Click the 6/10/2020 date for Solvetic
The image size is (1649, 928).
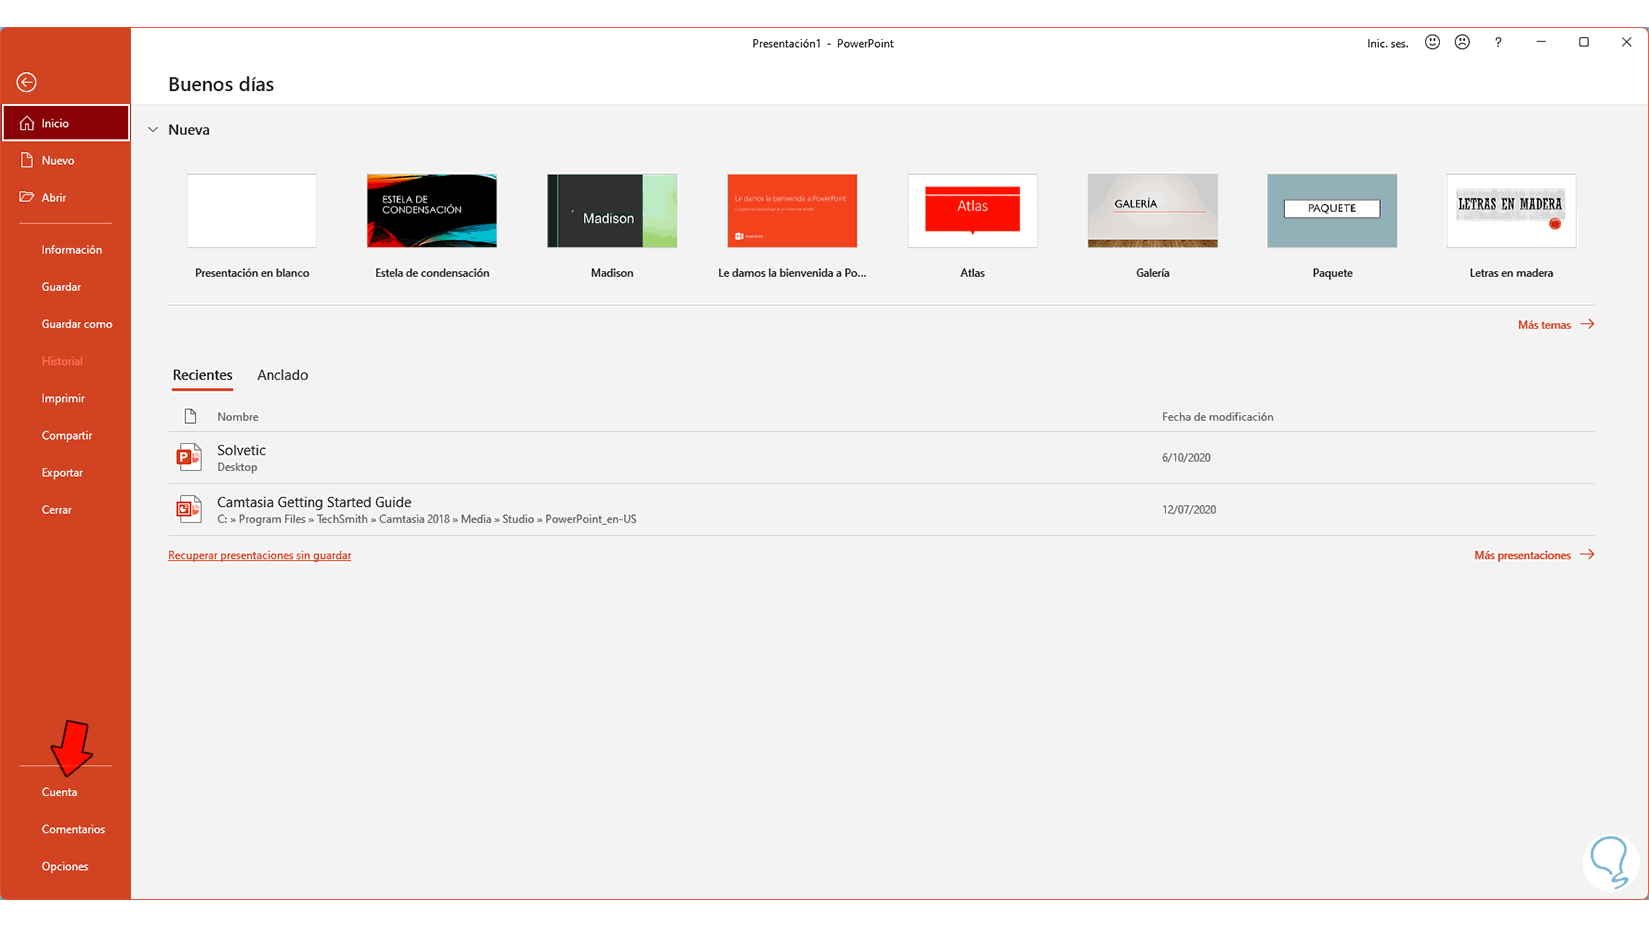point(1186,458)
